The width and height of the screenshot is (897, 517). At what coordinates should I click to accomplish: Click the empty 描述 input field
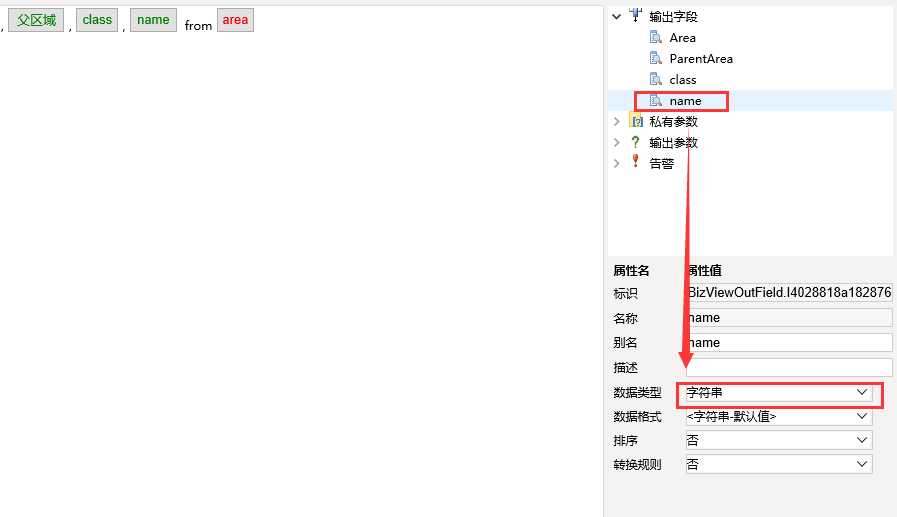coord(789,367)
